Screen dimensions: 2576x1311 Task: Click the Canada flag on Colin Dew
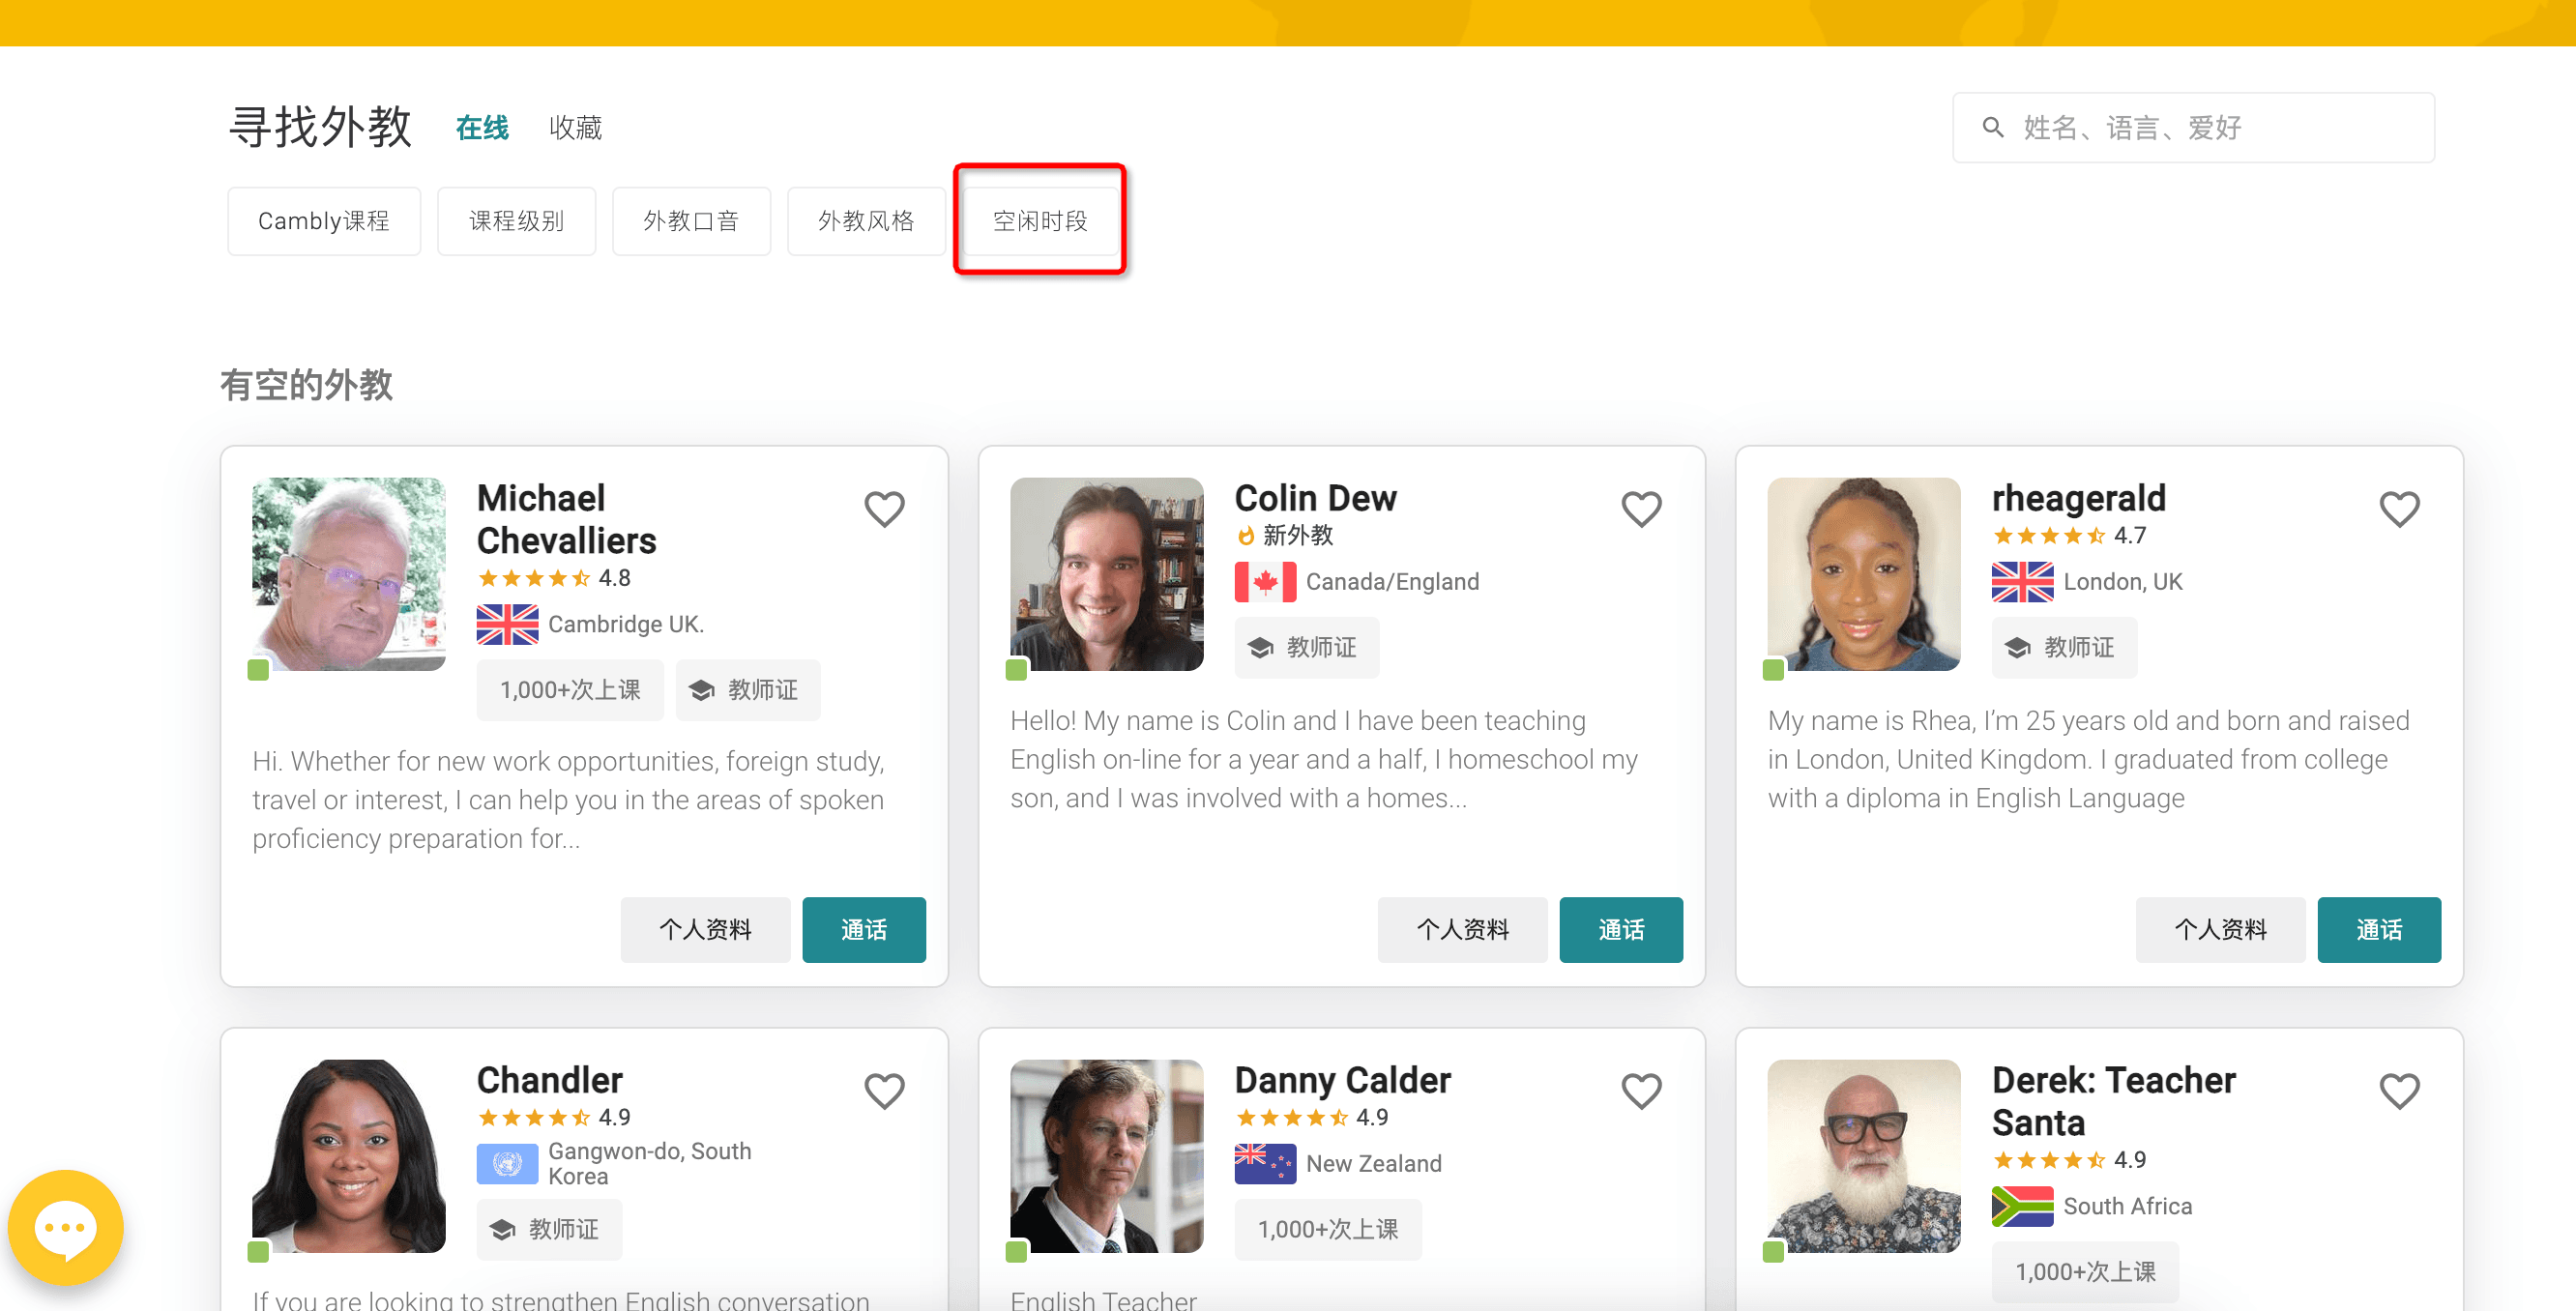point(1264,582)
